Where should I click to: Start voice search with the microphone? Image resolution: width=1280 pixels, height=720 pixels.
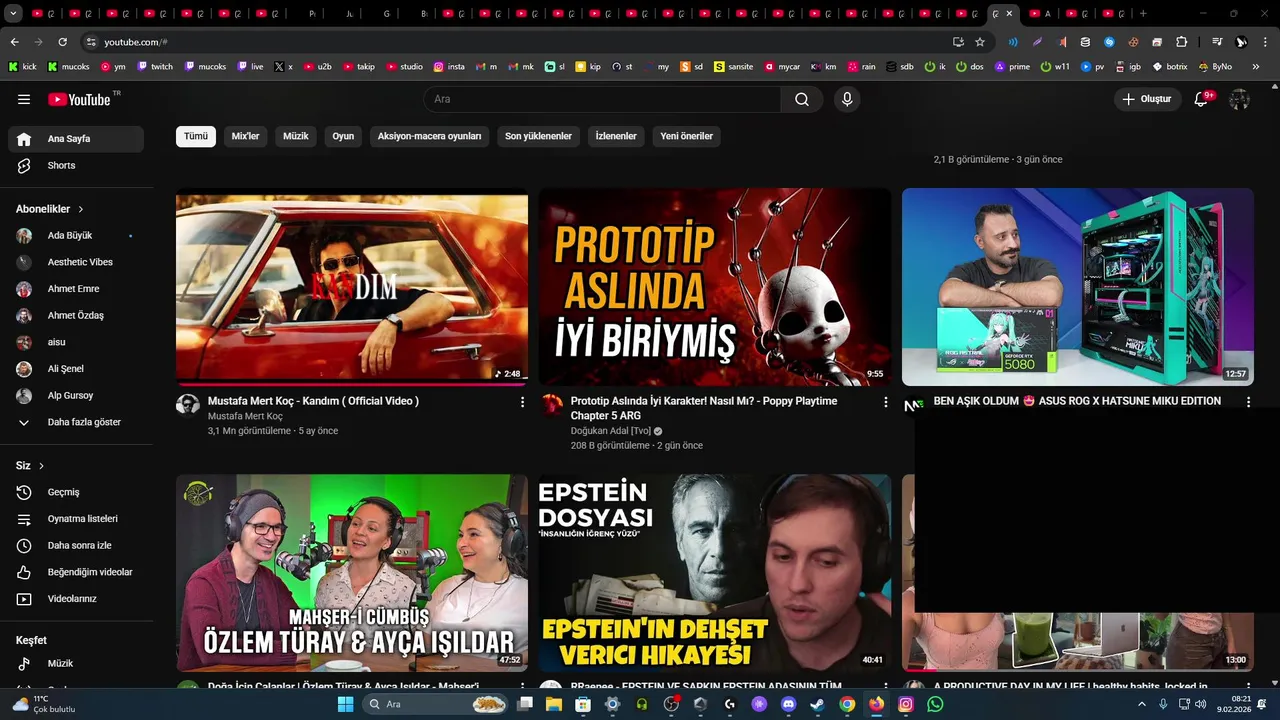(x=847, y=99)
